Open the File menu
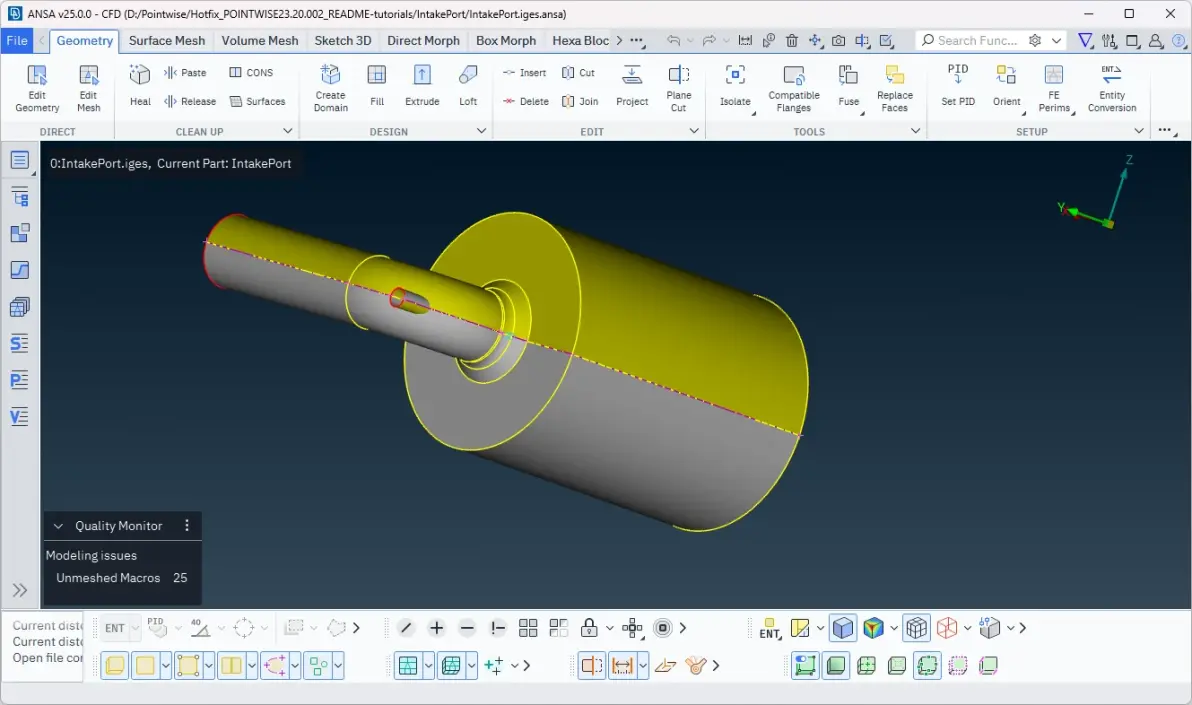This screenshot has width=1192, height=705. (x=17, y=40)
